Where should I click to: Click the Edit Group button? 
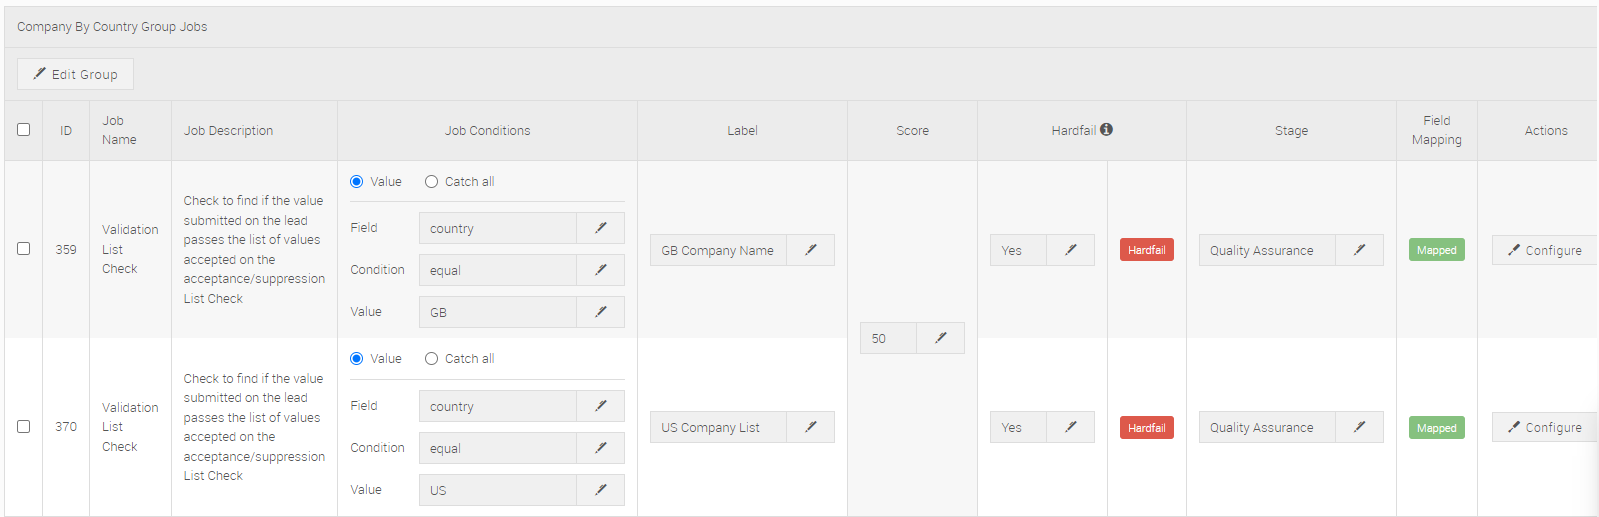pos(75,74)
